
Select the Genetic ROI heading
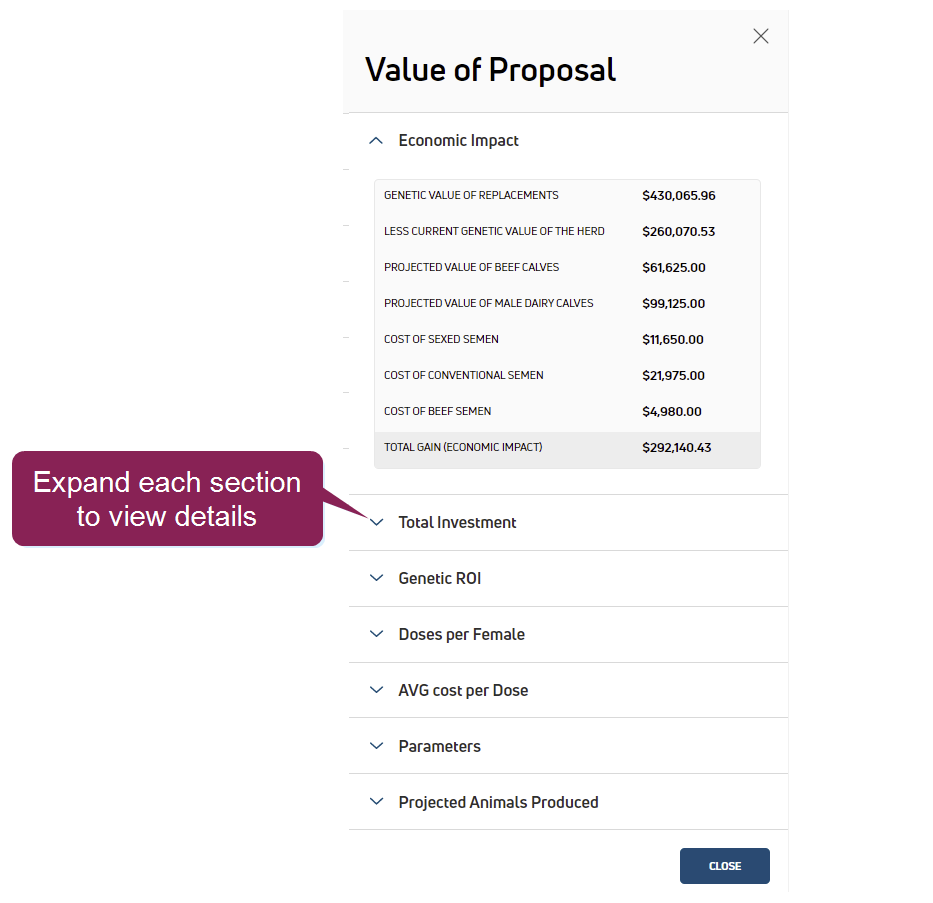(439, 579)
